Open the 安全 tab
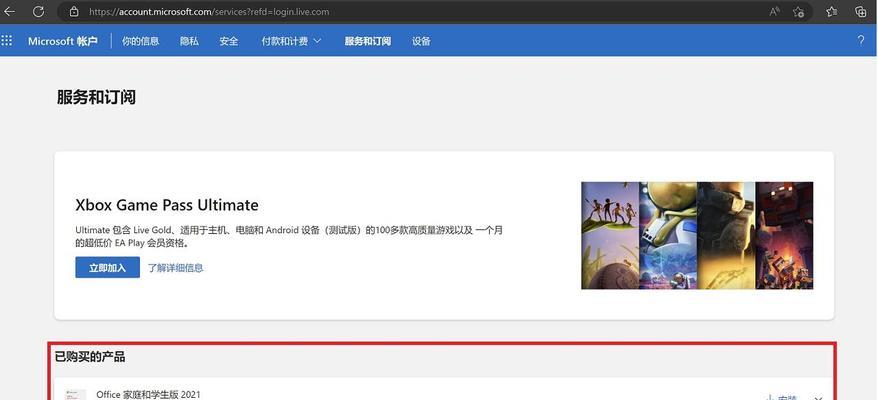Screen dimensions: 878x400 (229, 41)
